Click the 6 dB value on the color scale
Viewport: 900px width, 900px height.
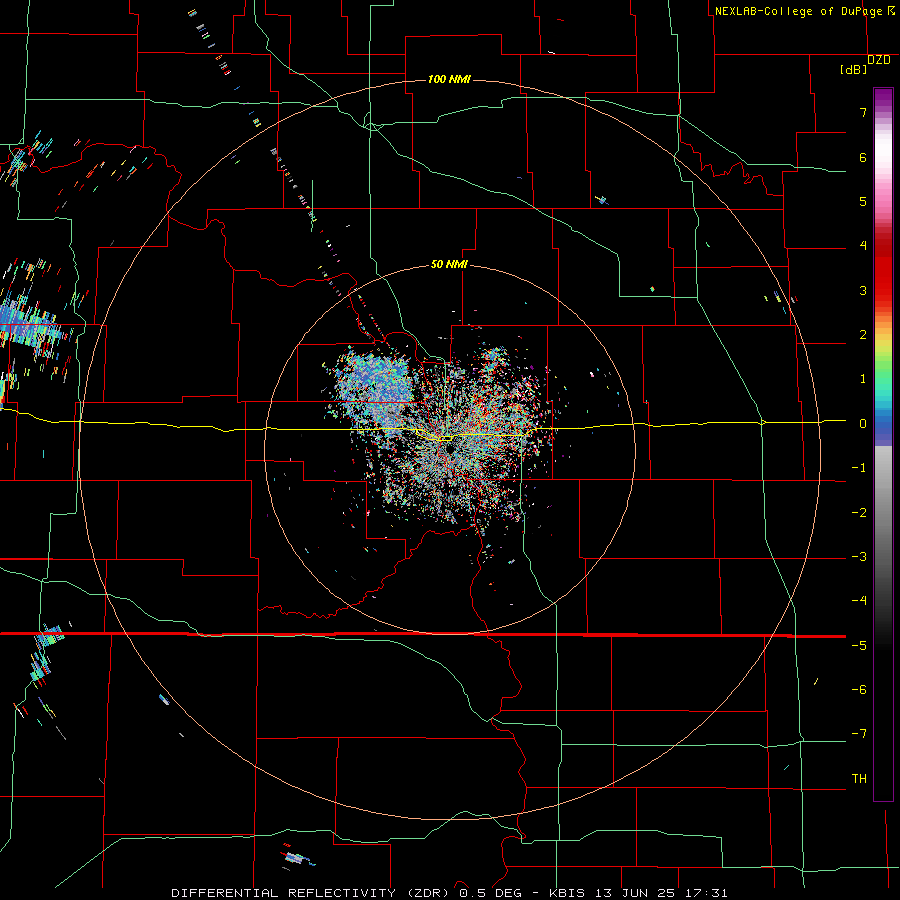click(863, 157)
